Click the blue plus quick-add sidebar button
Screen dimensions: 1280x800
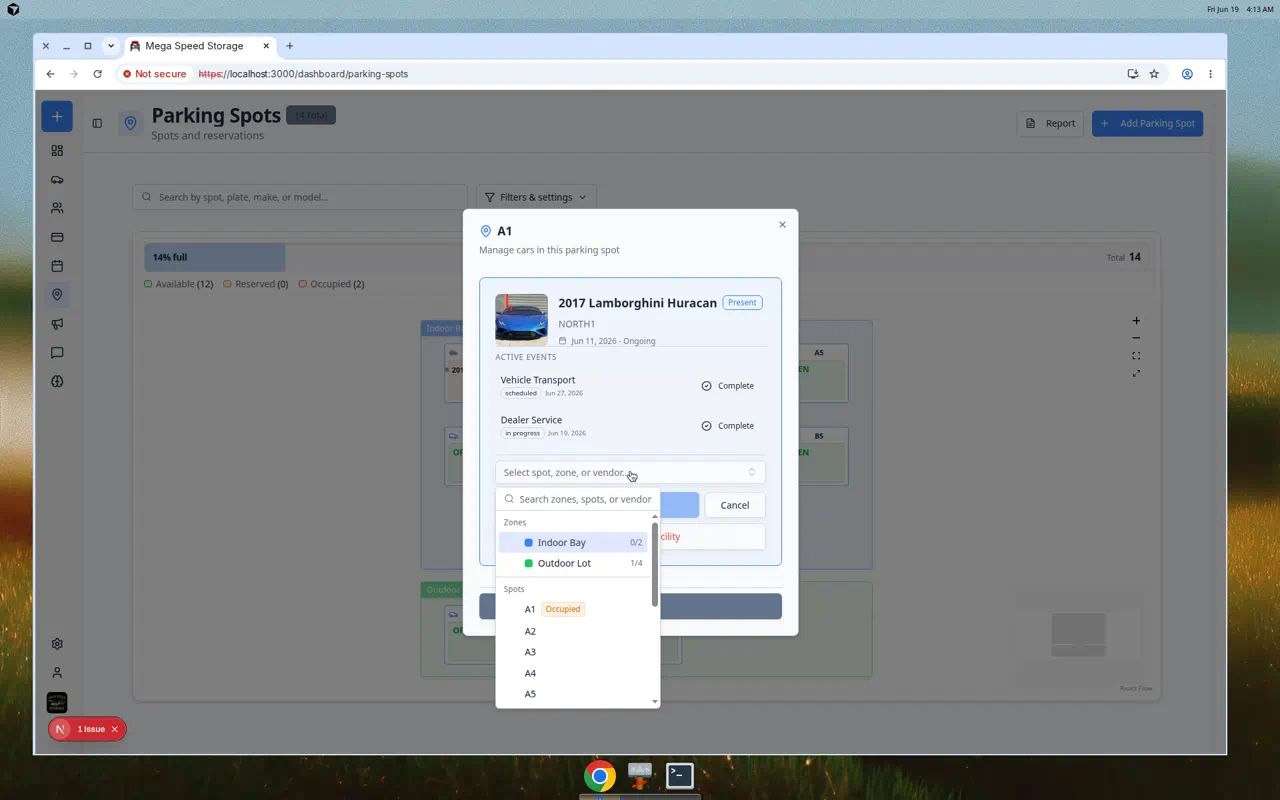[57, 117]
